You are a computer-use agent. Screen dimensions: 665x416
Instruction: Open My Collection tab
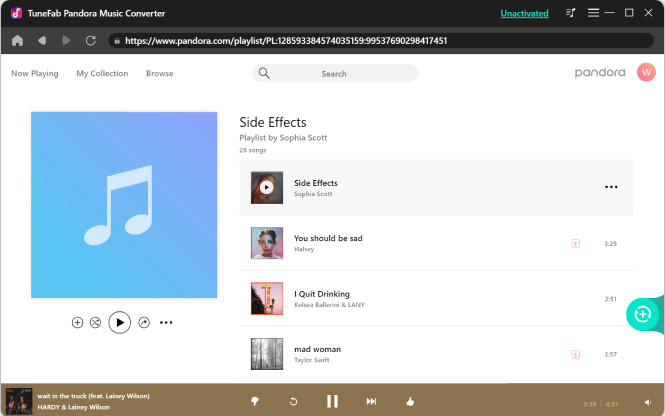tap(102, 73)
